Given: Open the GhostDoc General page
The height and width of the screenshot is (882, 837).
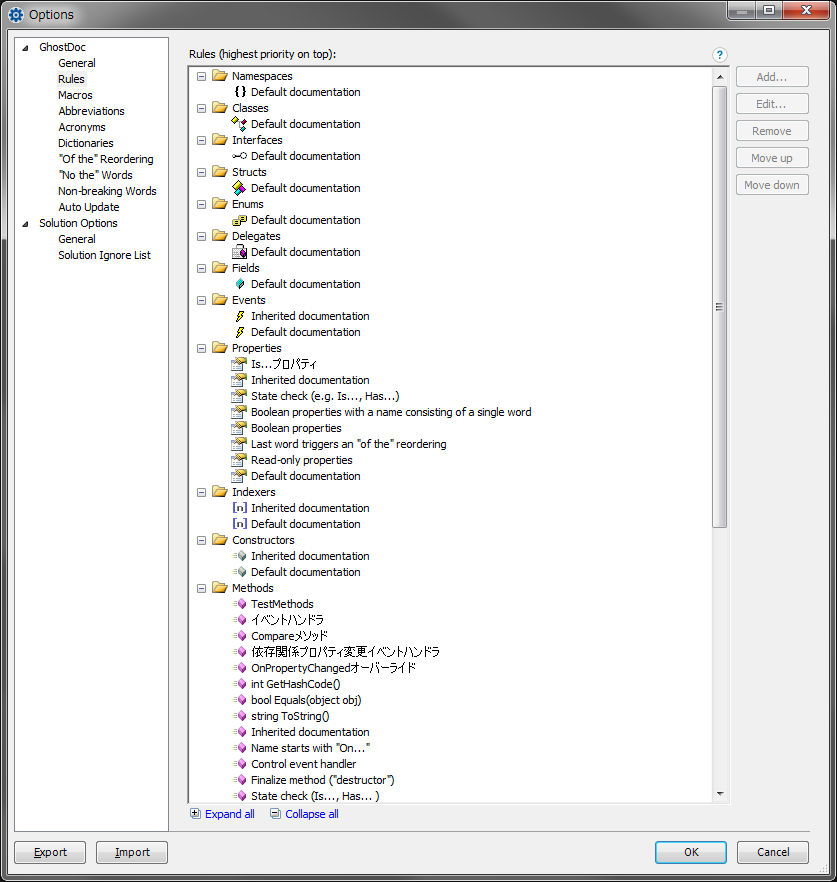Looking at the screenshot, I should click(x=77, y=63).
